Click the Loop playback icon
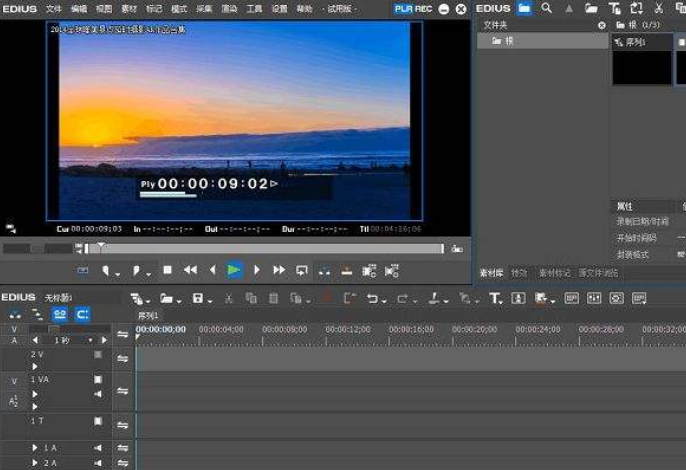This screenshot has width=686, height=470. [x=301, y=270]
